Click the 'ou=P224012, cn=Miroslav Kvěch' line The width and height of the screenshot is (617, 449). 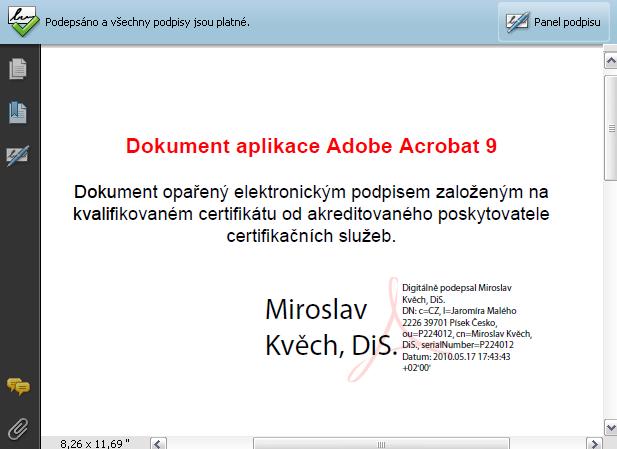[467, 334]
